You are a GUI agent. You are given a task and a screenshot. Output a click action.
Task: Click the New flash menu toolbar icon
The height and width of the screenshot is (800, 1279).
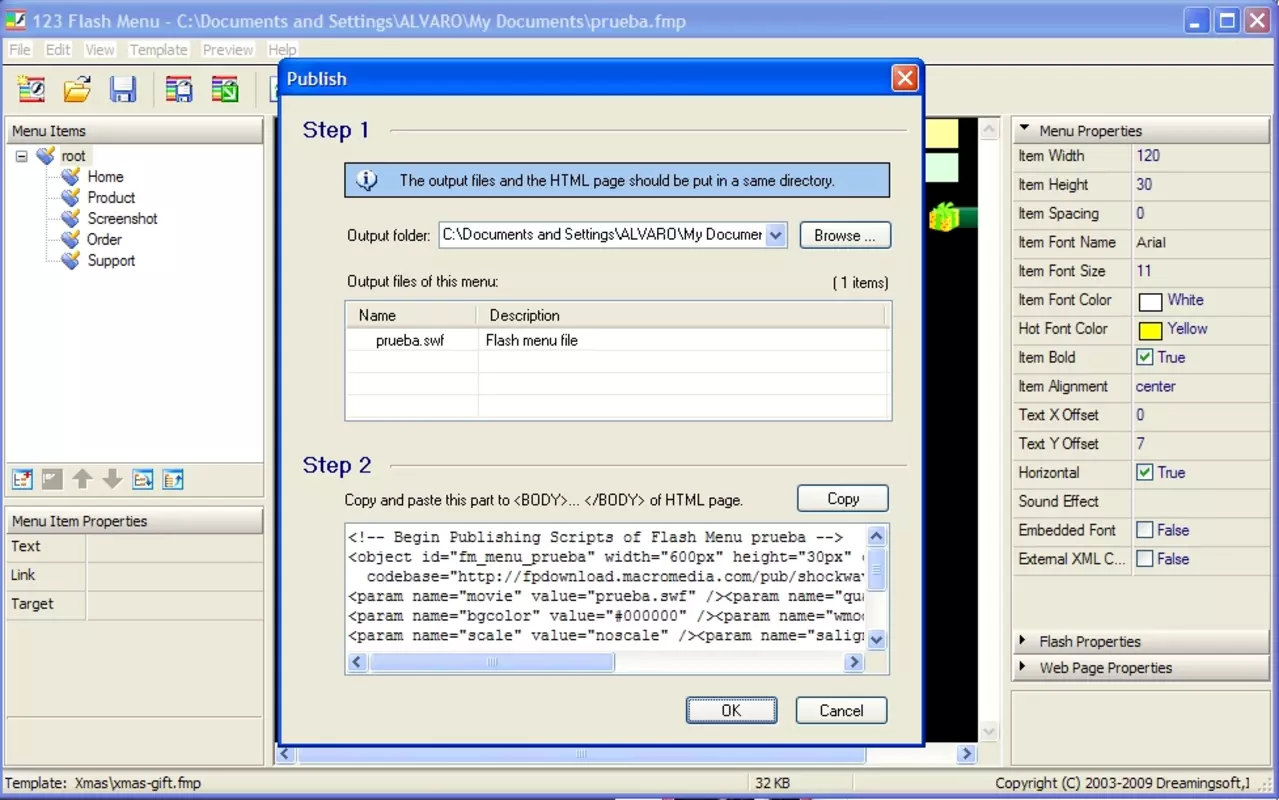pos(31,90)
